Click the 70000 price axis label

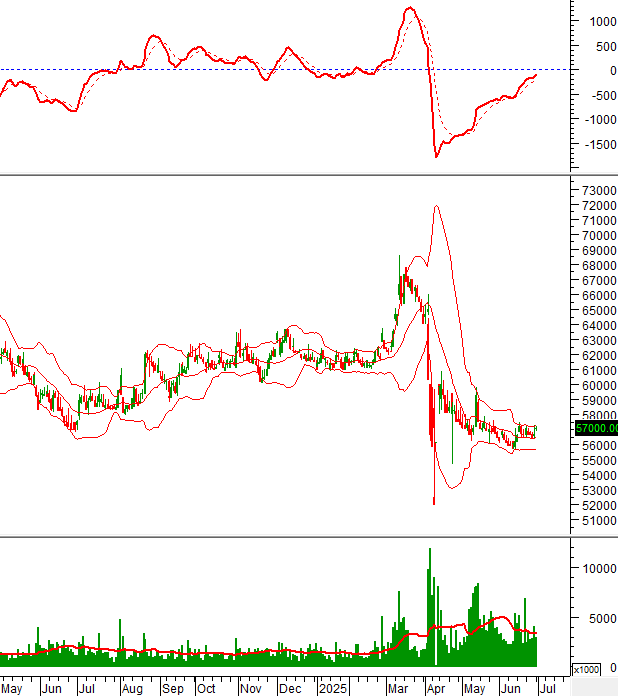pos(599,236)
